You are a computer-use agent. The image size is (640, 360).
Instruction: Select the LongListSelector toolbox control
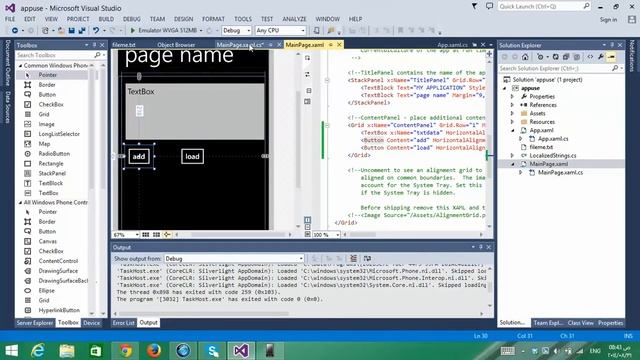(59, 134)
